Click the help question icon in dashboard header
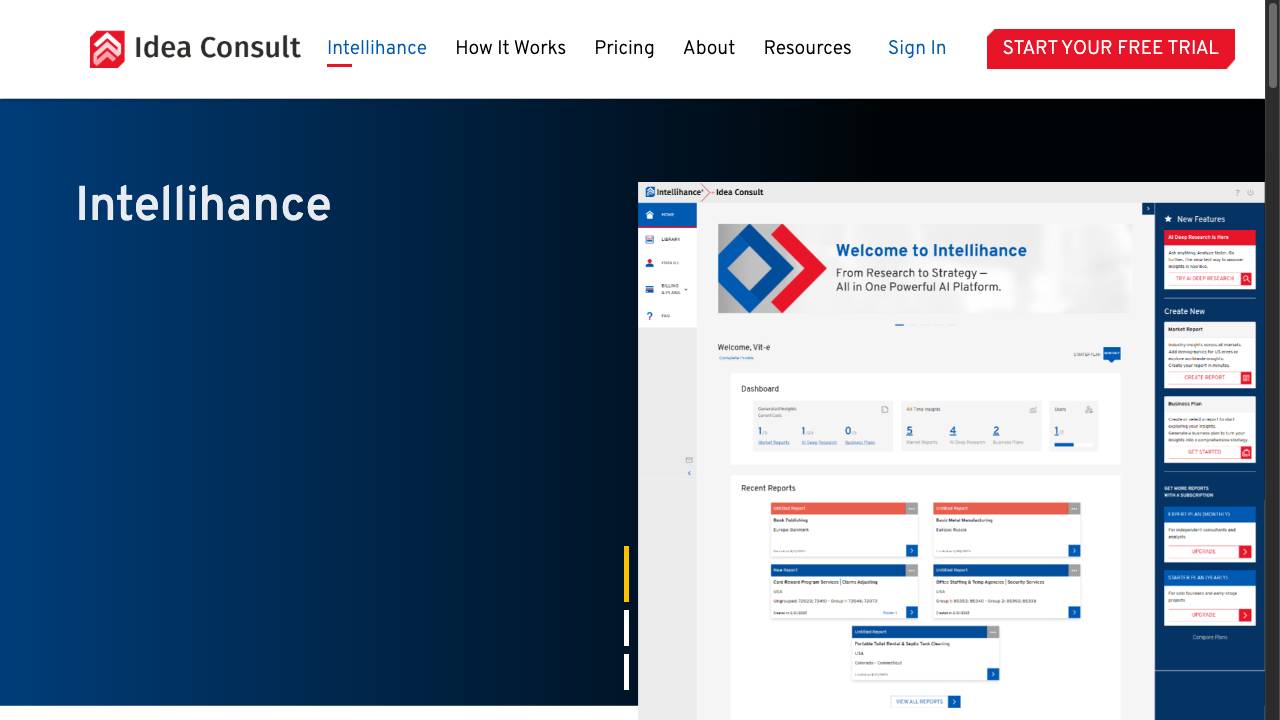The image size is (1280, 720). point(1237,193)
